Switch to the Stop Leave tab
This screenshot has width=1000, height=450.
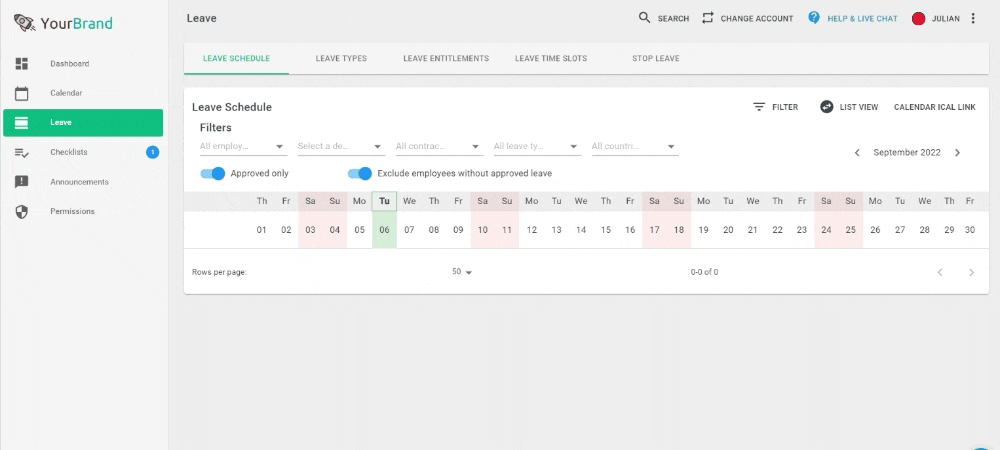pos(656,59)
